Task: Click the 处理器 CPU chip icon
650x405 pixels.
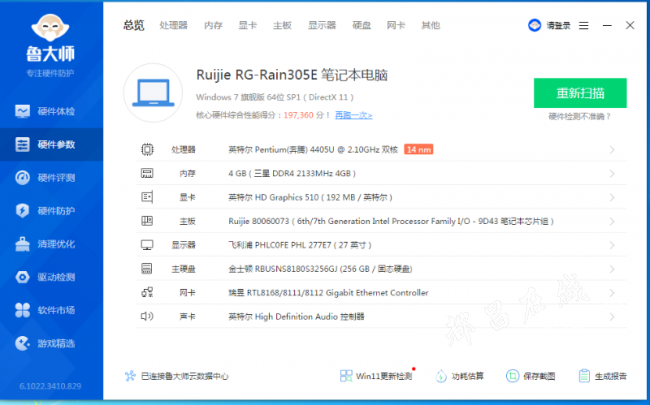Action: click(147, 149)
